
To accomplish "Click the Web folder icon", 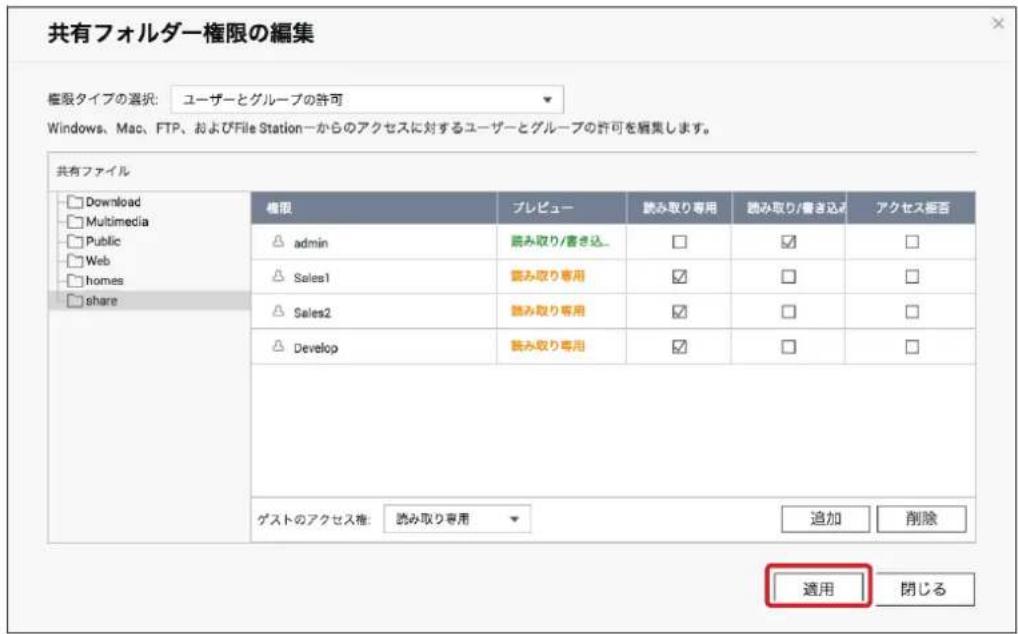I will [x=76, y=261].
